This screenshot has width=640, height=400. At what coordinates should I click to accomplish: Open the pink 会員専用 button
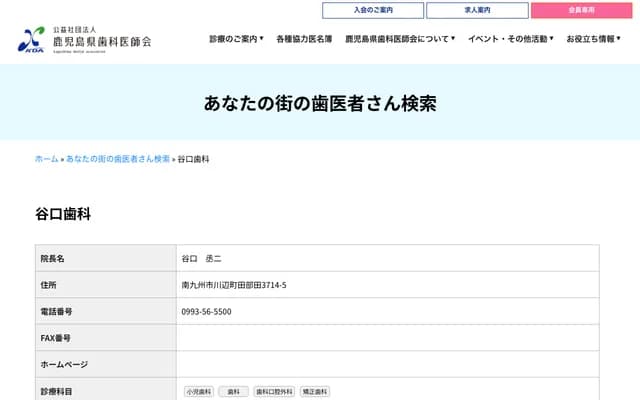point(582,10)
